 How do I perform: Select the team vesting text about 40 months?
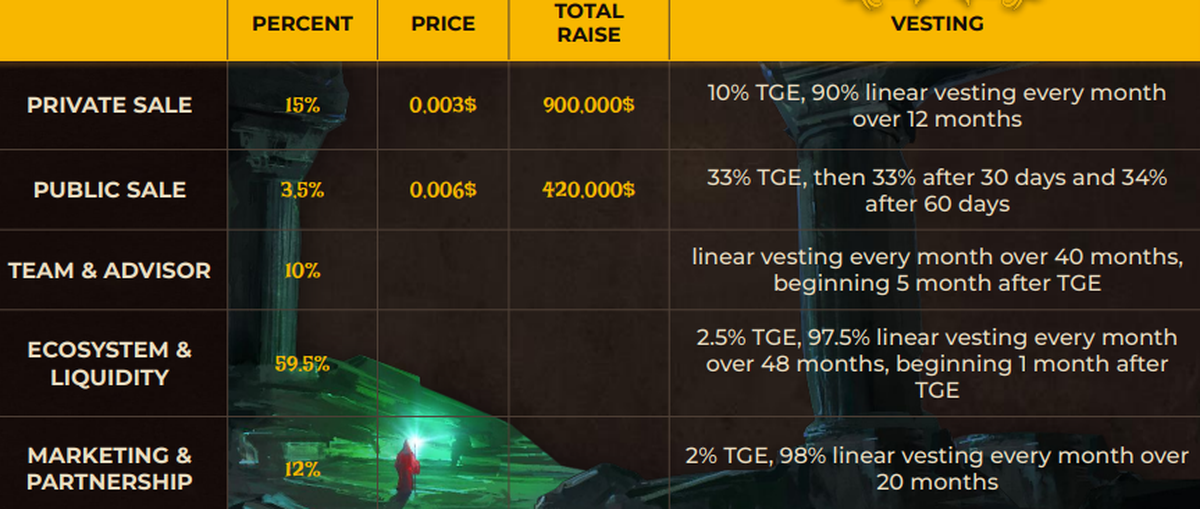937,270
